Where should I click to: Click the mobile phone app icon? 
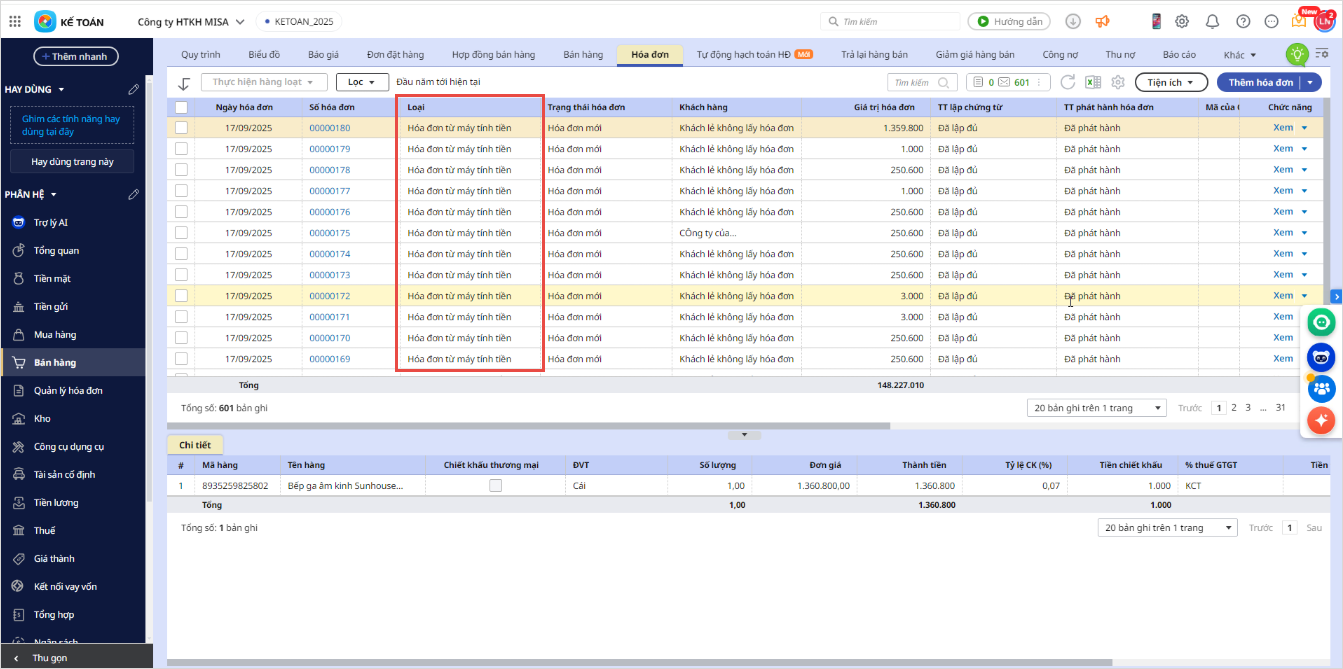click(1156, 21)
